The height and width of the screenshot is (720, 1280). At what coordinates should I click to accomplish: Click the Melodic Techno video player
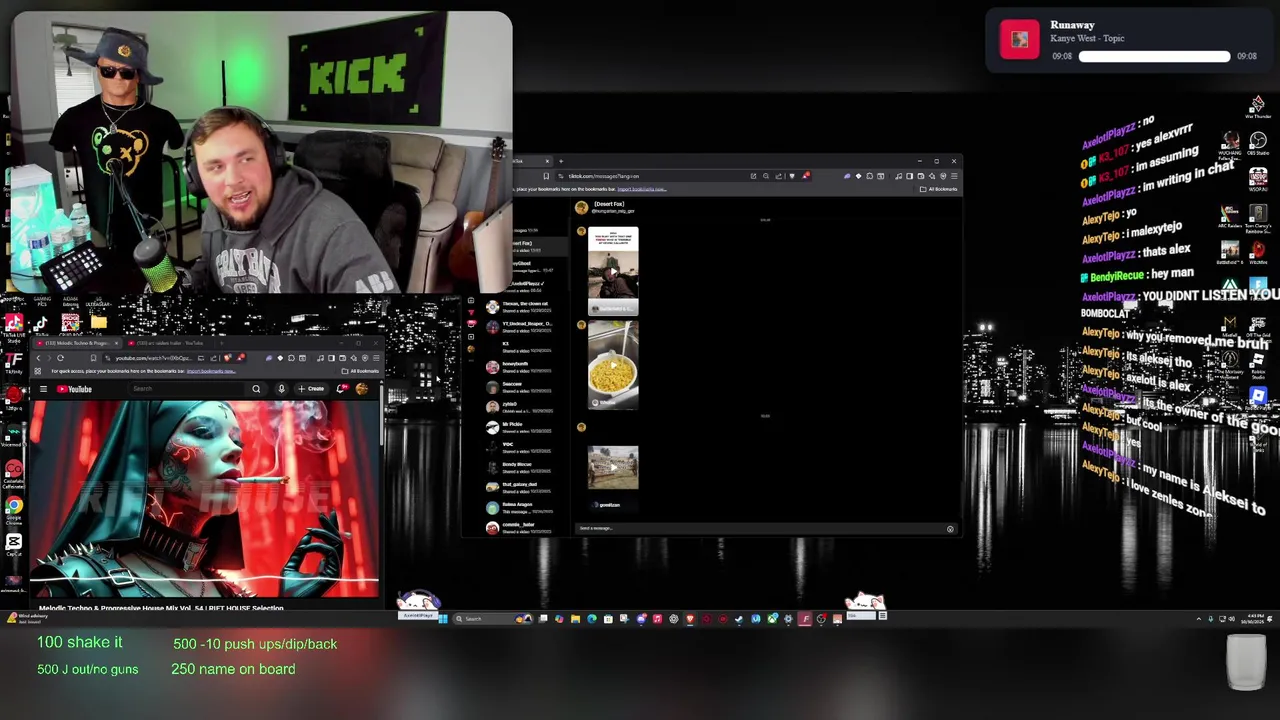pos(205,498)
